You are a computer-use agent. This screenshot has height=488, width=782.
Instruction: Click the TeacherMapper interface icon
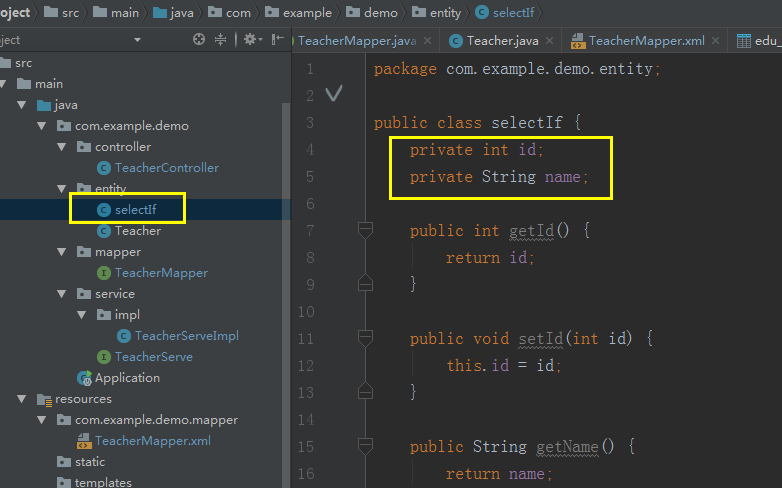pyautogui.click(x=103, y=273)
